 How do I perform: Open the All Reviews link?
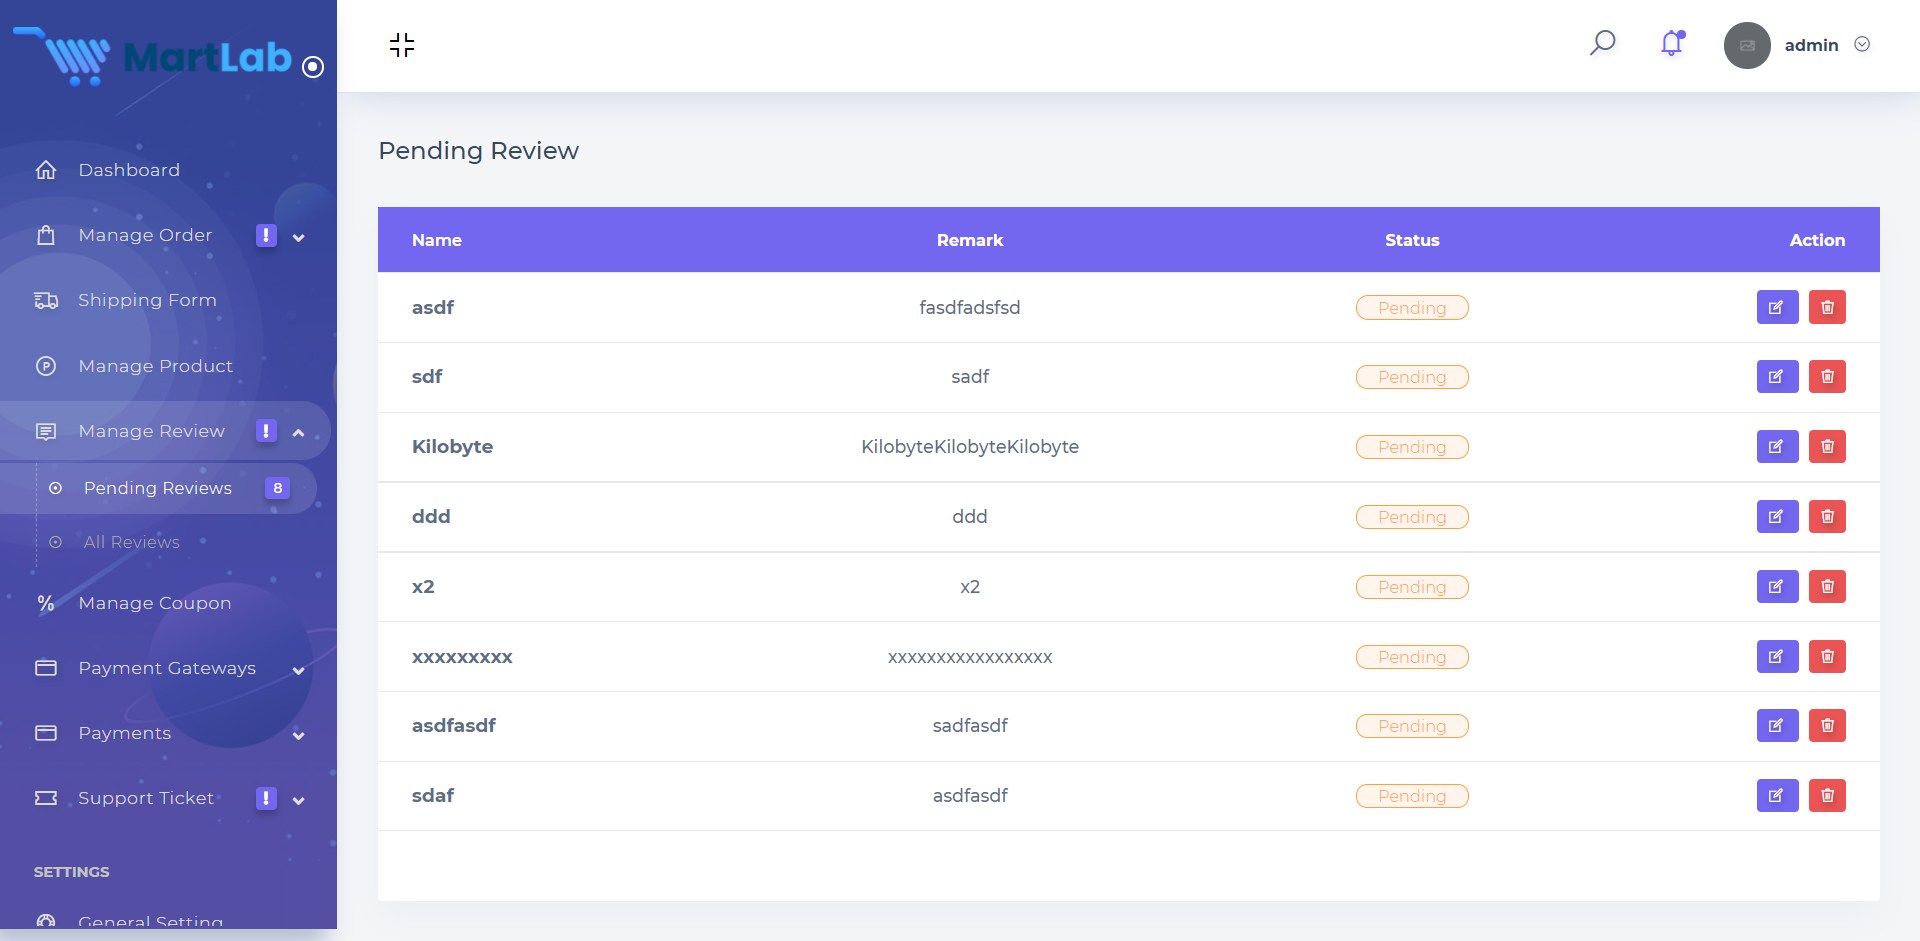pyautogui.click(x=132, y=542)
